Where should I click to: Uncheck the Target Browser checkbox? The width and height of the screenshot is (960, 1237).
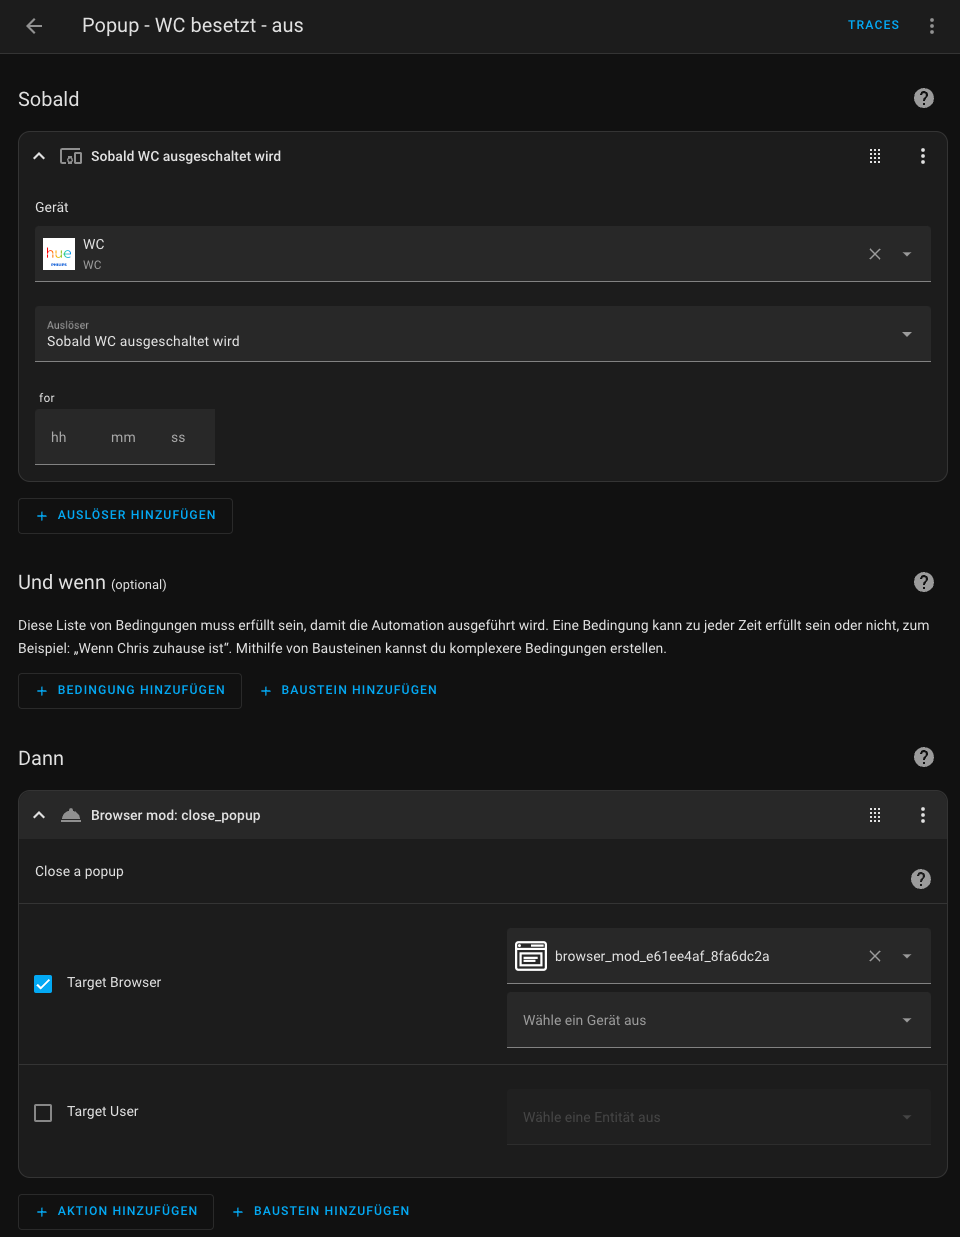click(x=43, y=984)
